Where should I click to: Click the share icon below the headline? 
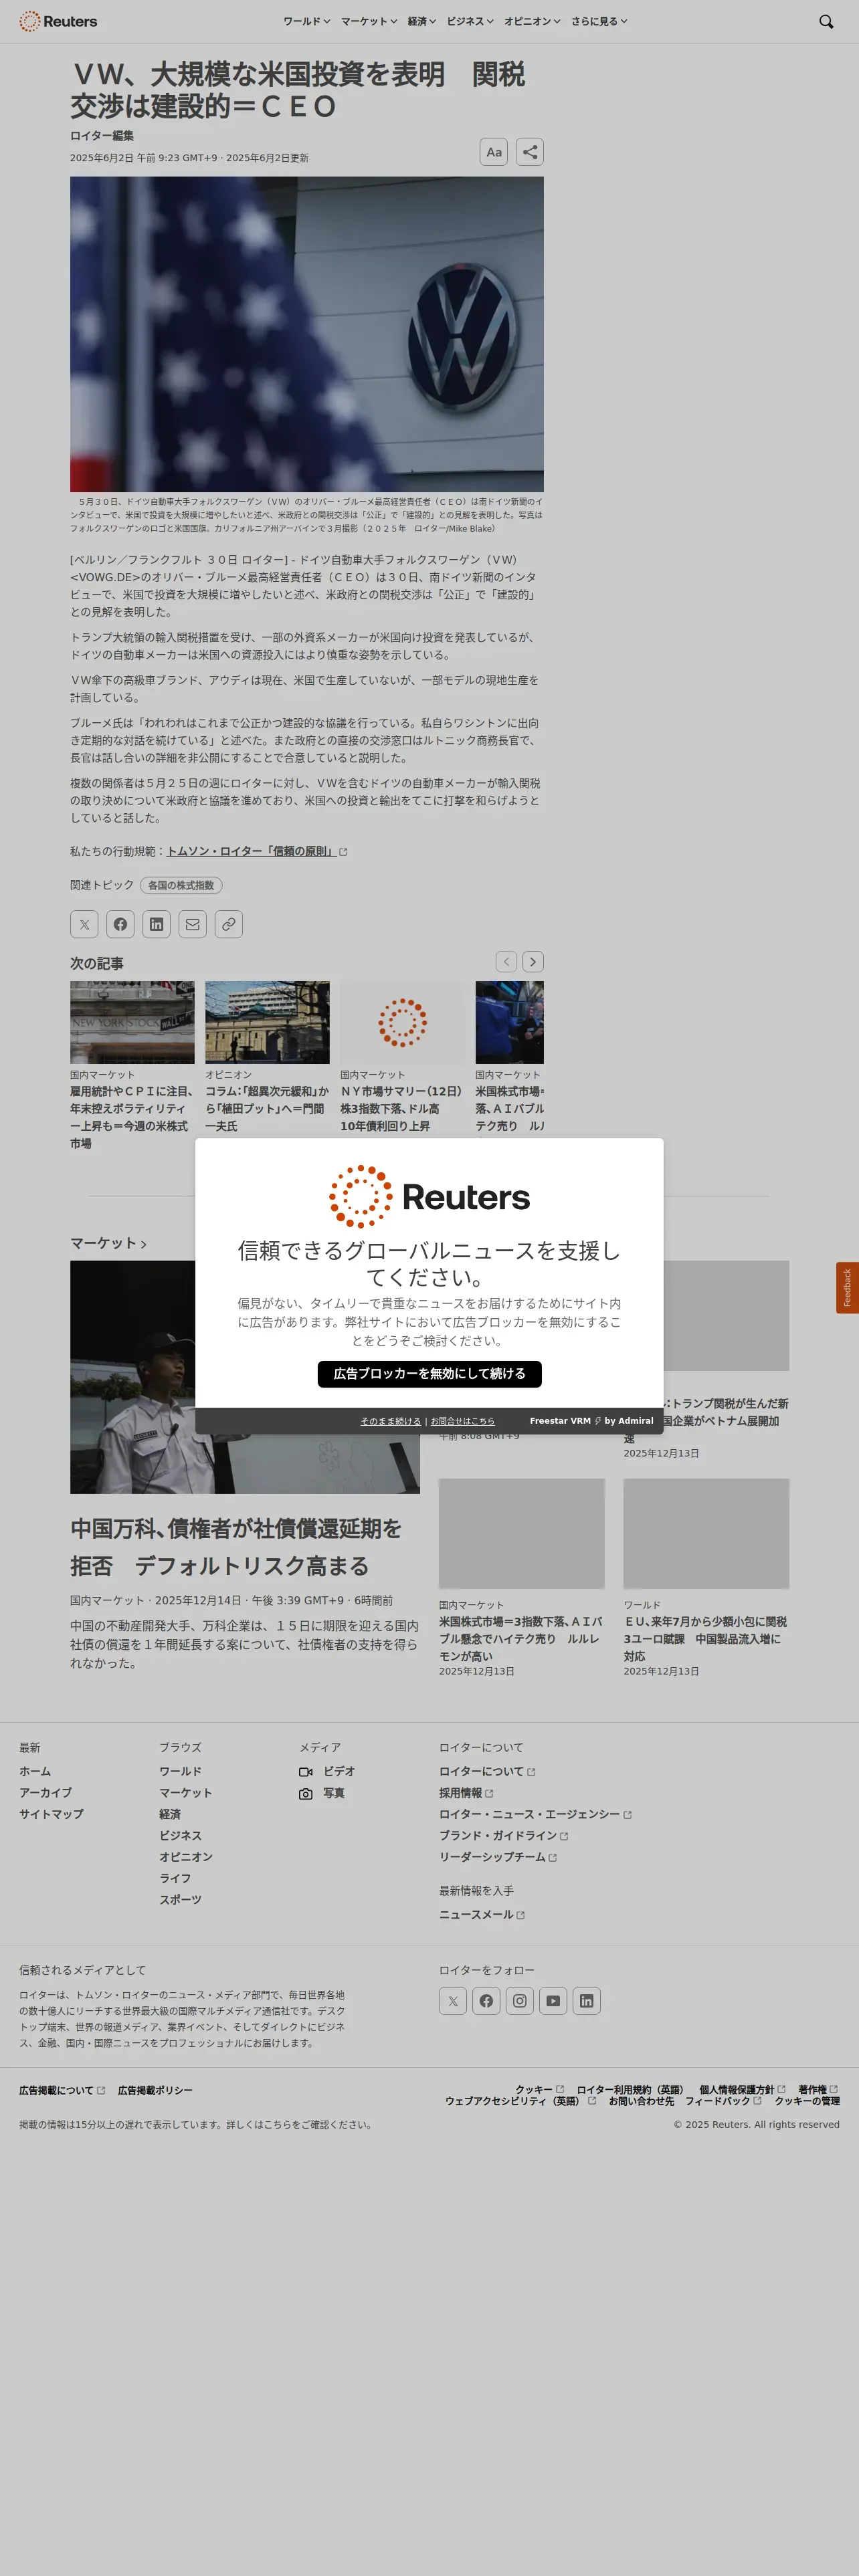530,152
